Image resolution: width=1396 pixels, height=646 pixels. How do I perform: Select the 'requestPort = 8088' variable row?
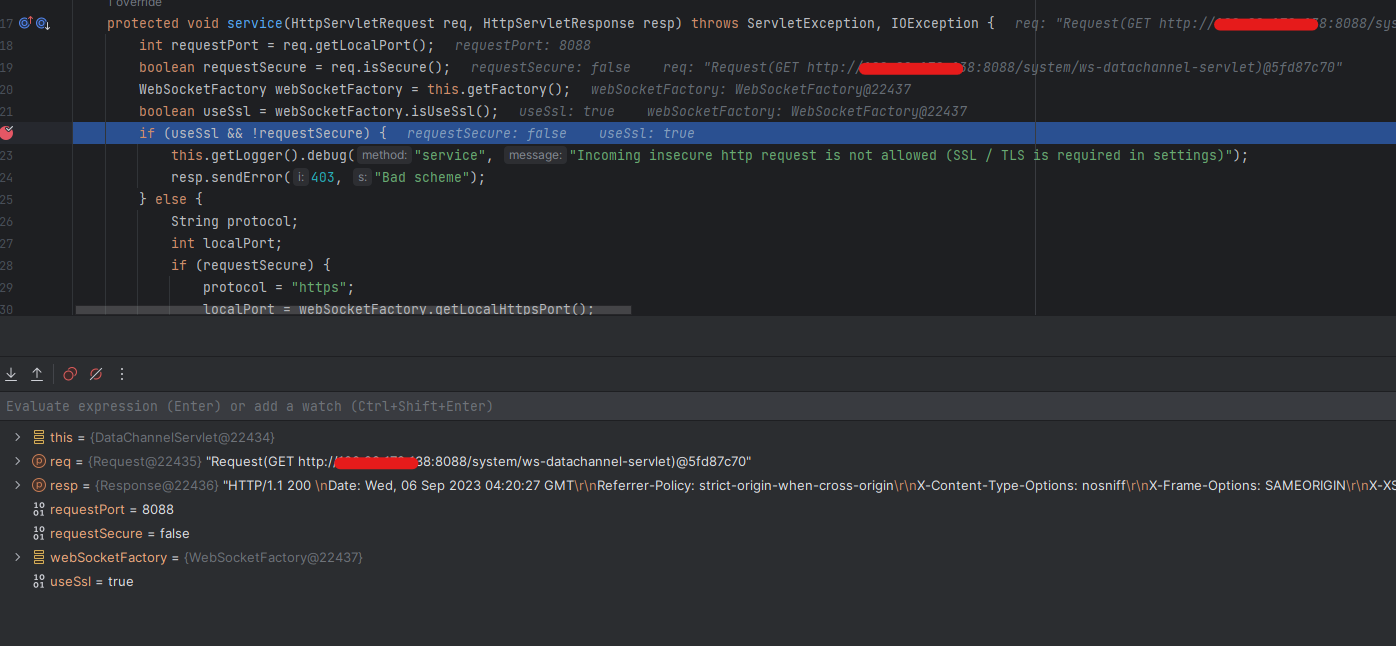coord(698,509)
